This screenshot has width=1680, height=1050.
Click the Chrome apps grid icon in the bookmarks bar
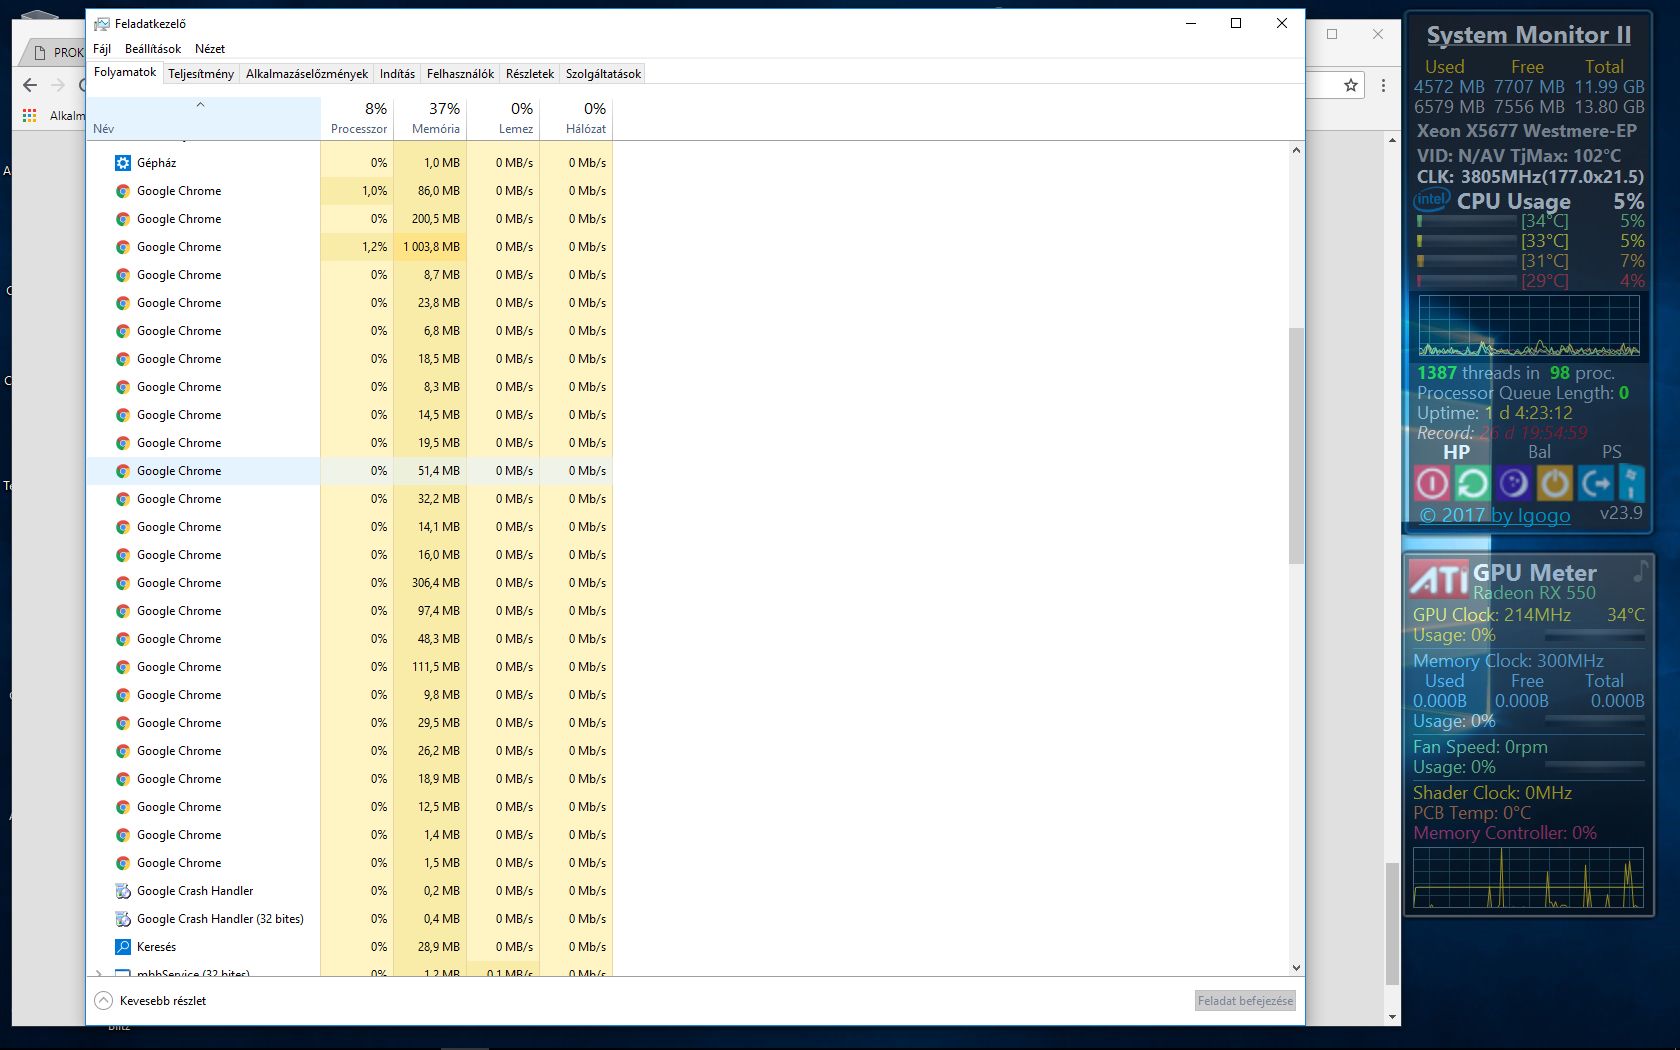click(x=30, y=115)
